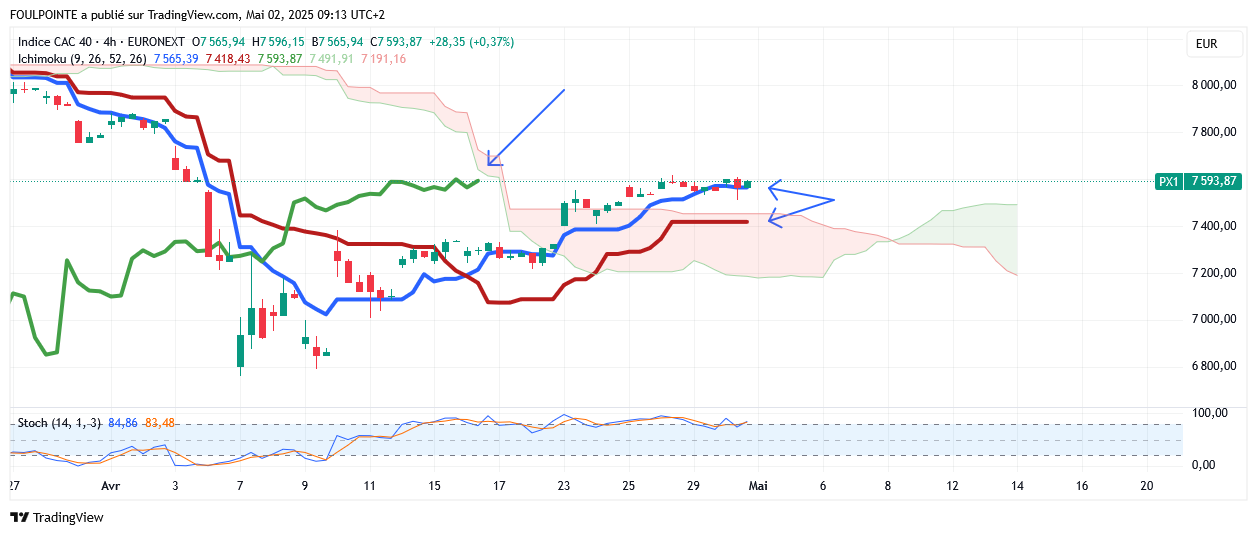Click the '16' date label on time axis
The width and height of the screenshot is (1257, 535).
[1082, 485]
